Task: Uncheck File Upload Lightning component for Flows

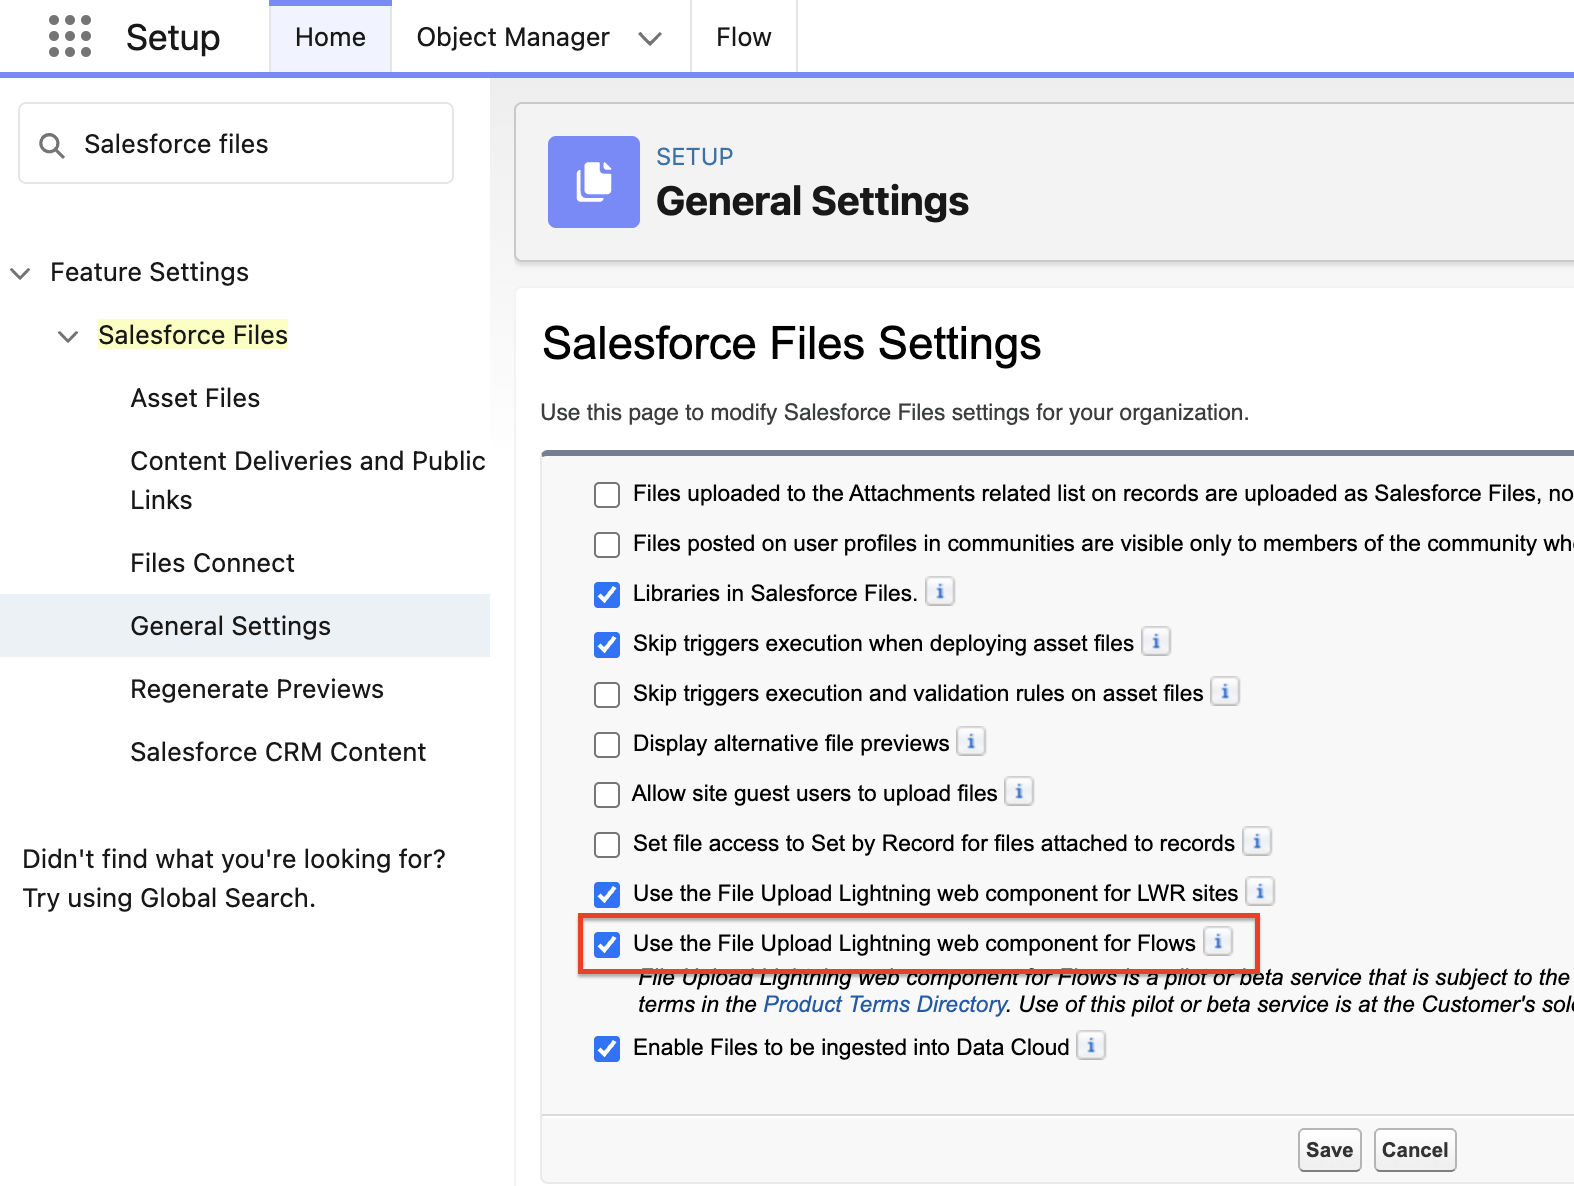Action: coord(607,945)
